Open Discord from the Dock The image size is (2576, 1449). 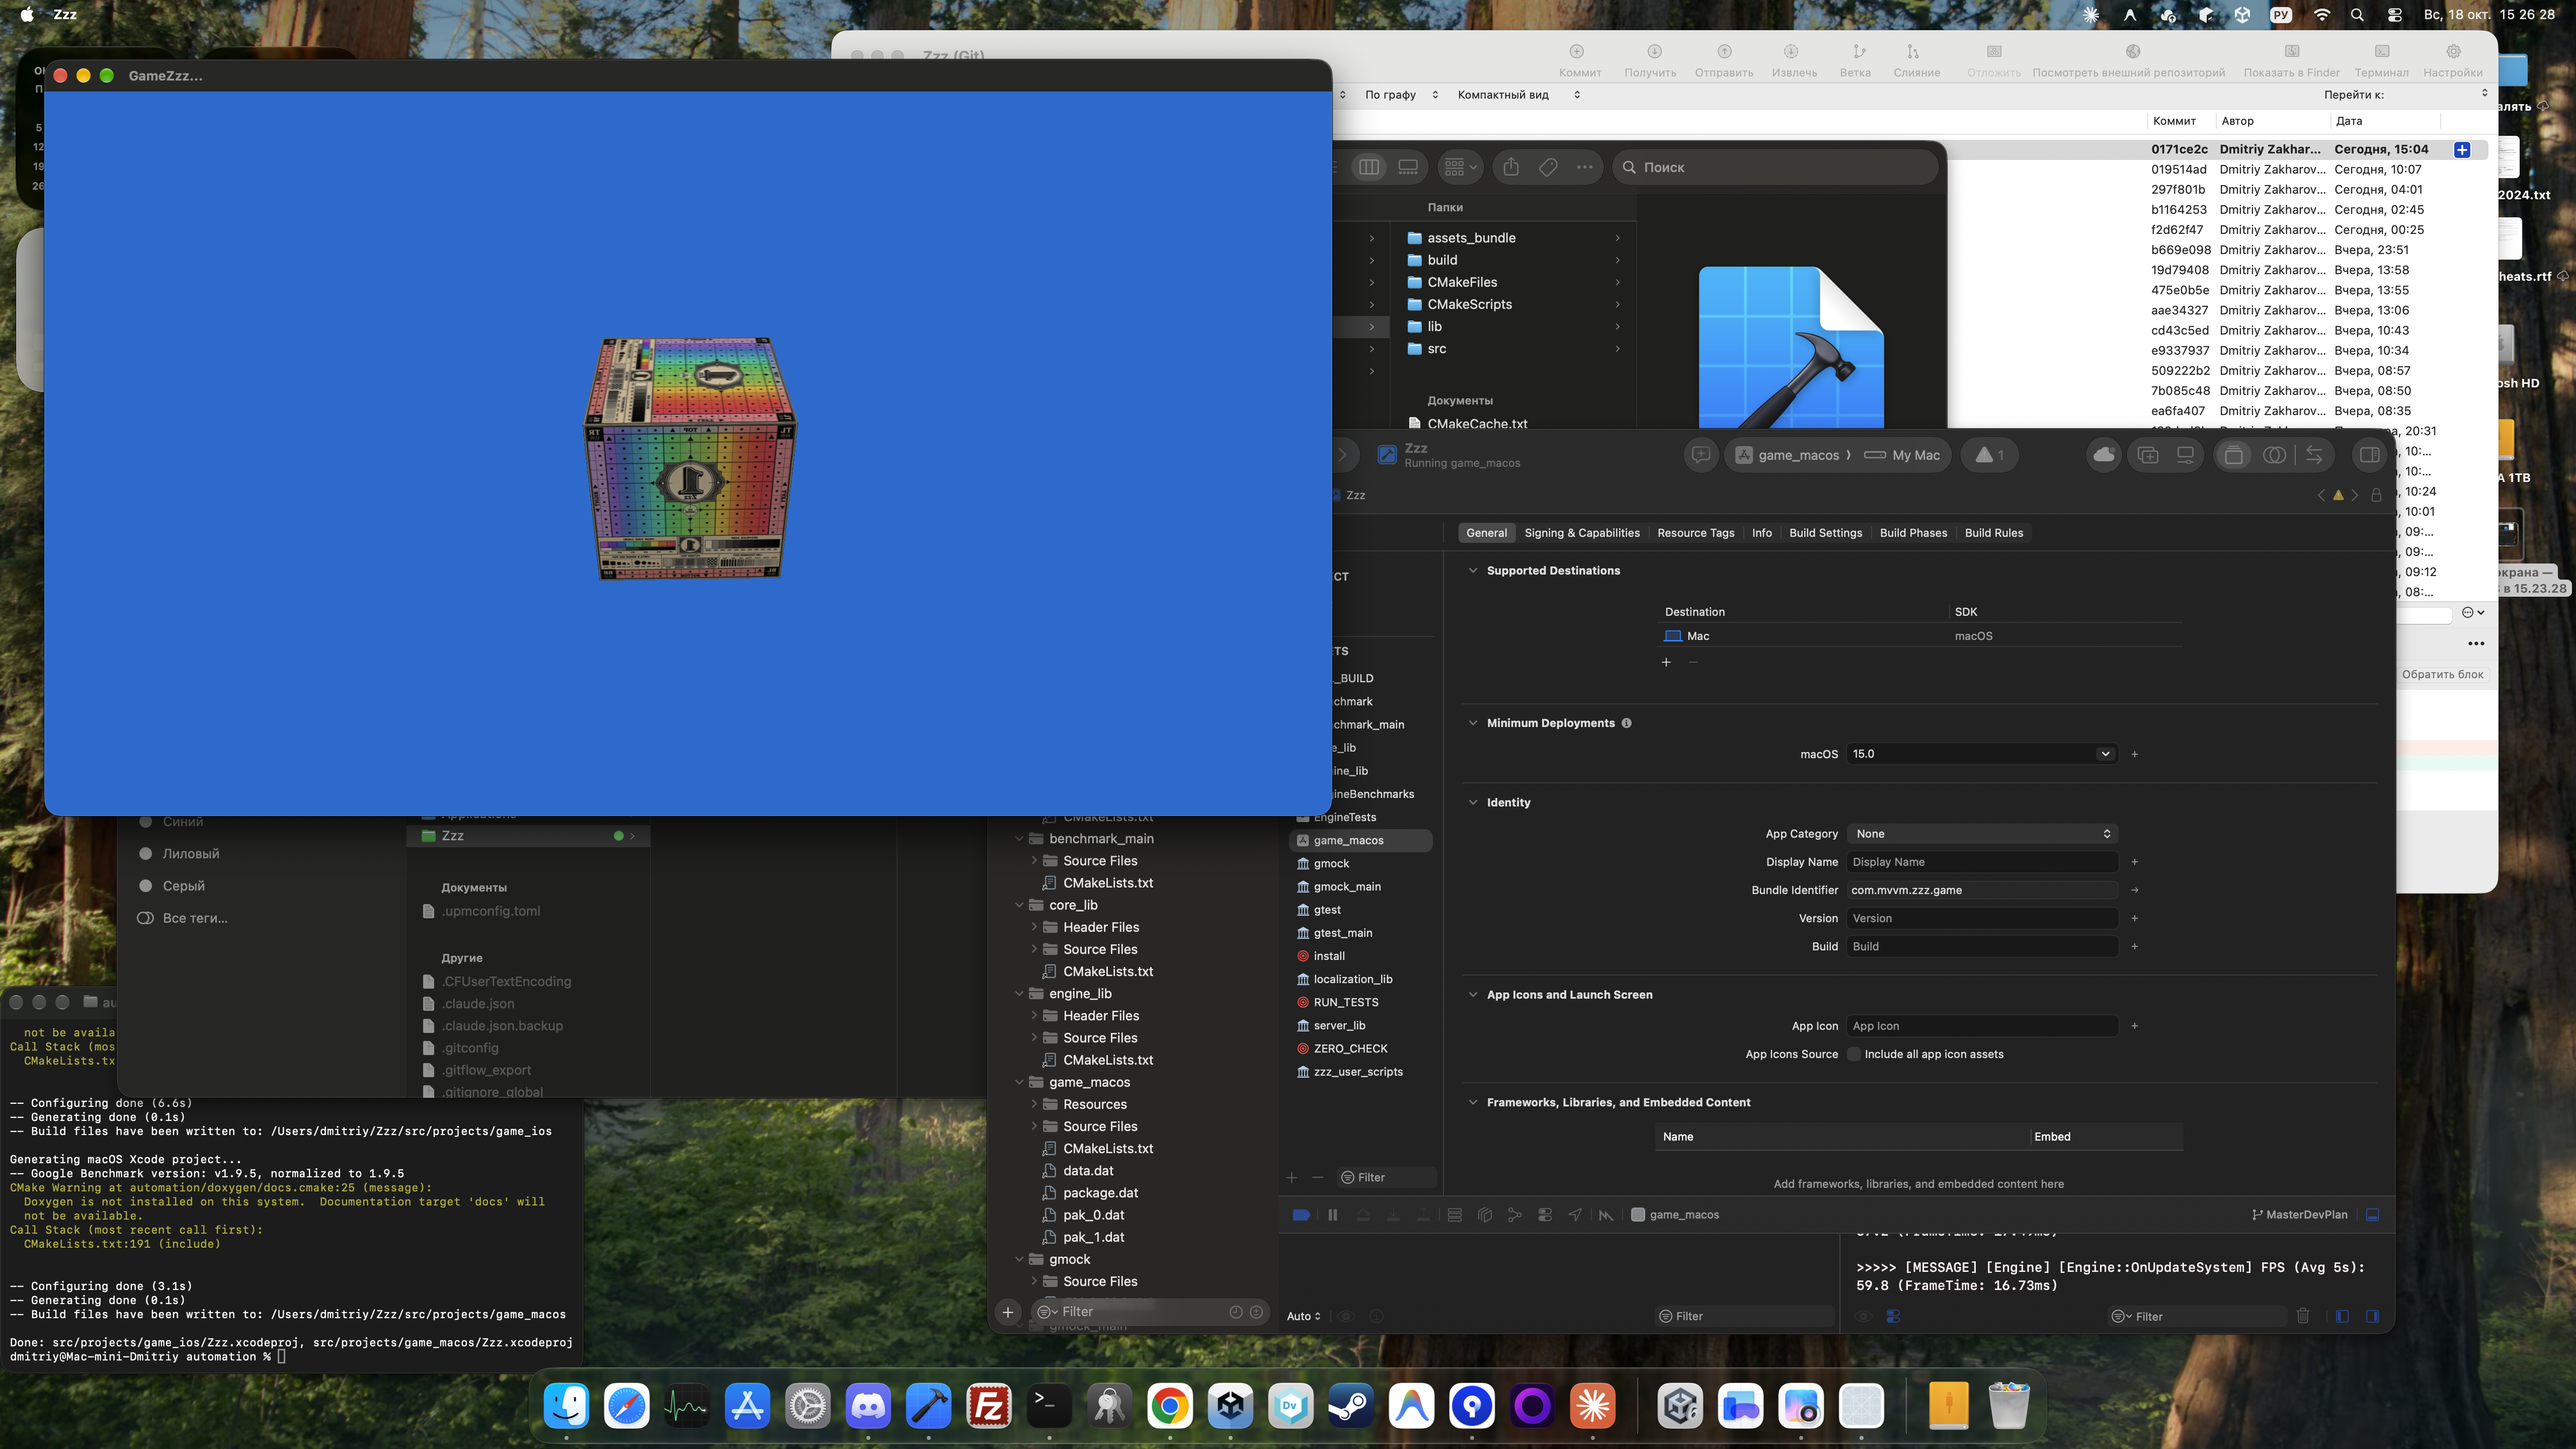pos(868,1405)
